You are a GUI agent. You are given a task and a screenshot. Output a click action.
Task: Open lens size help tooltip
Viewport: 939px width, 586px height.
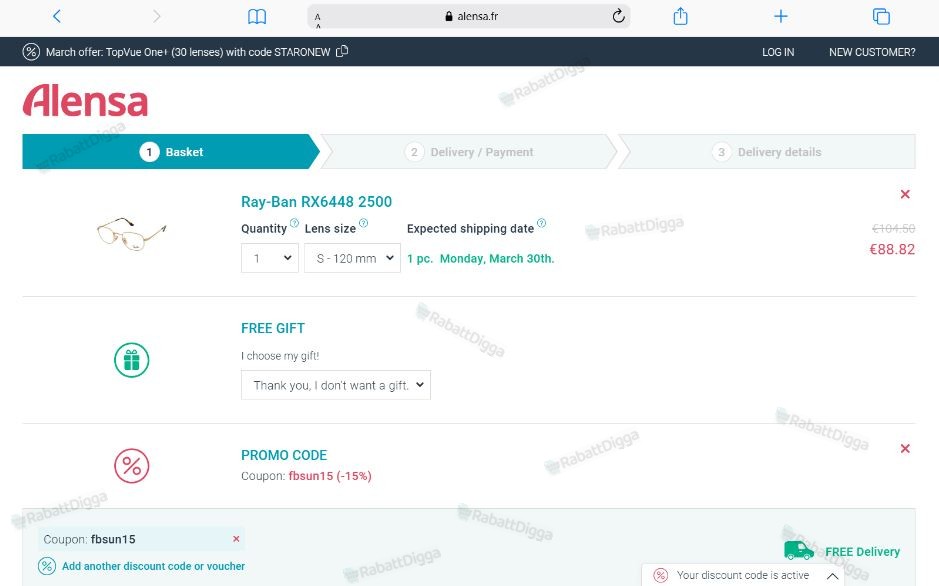[363, 223]
